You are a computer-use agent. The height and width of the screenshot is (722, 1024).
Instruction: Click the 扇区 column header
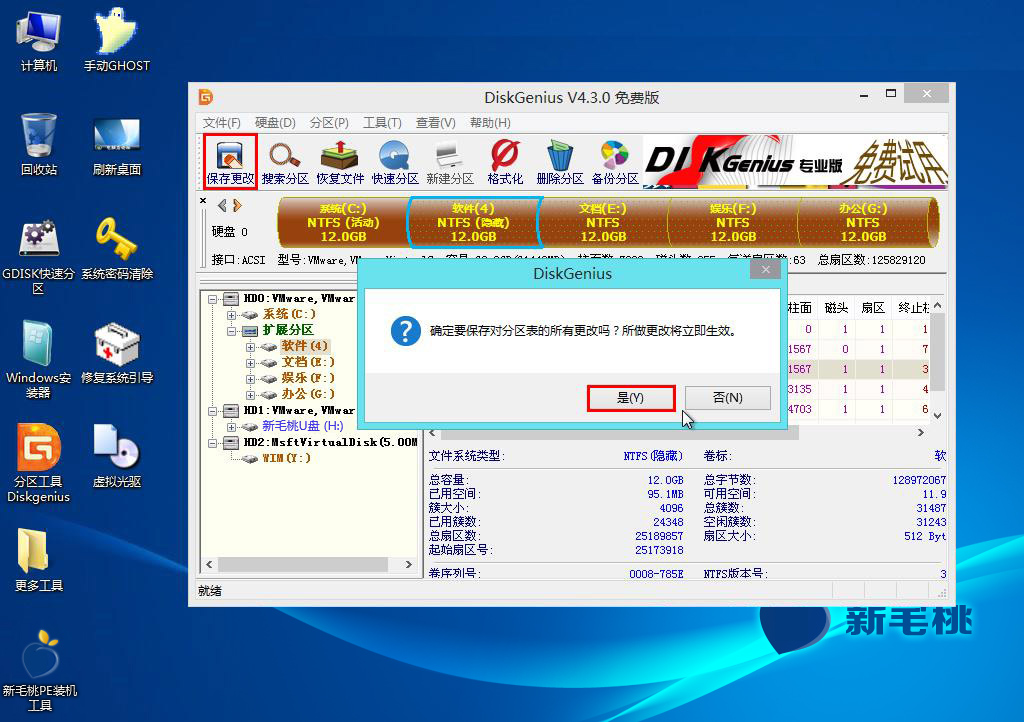click(873, 307)
